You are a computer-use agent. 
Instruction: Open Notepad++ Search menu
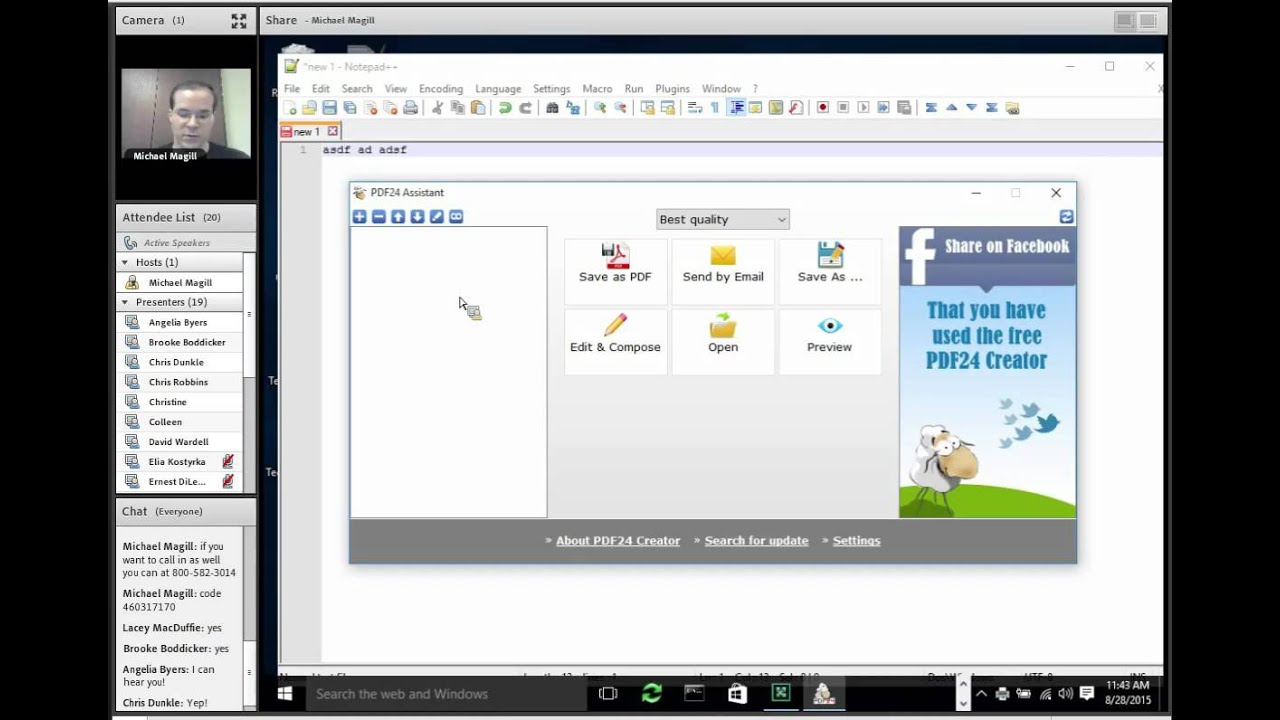coord(357,89)
